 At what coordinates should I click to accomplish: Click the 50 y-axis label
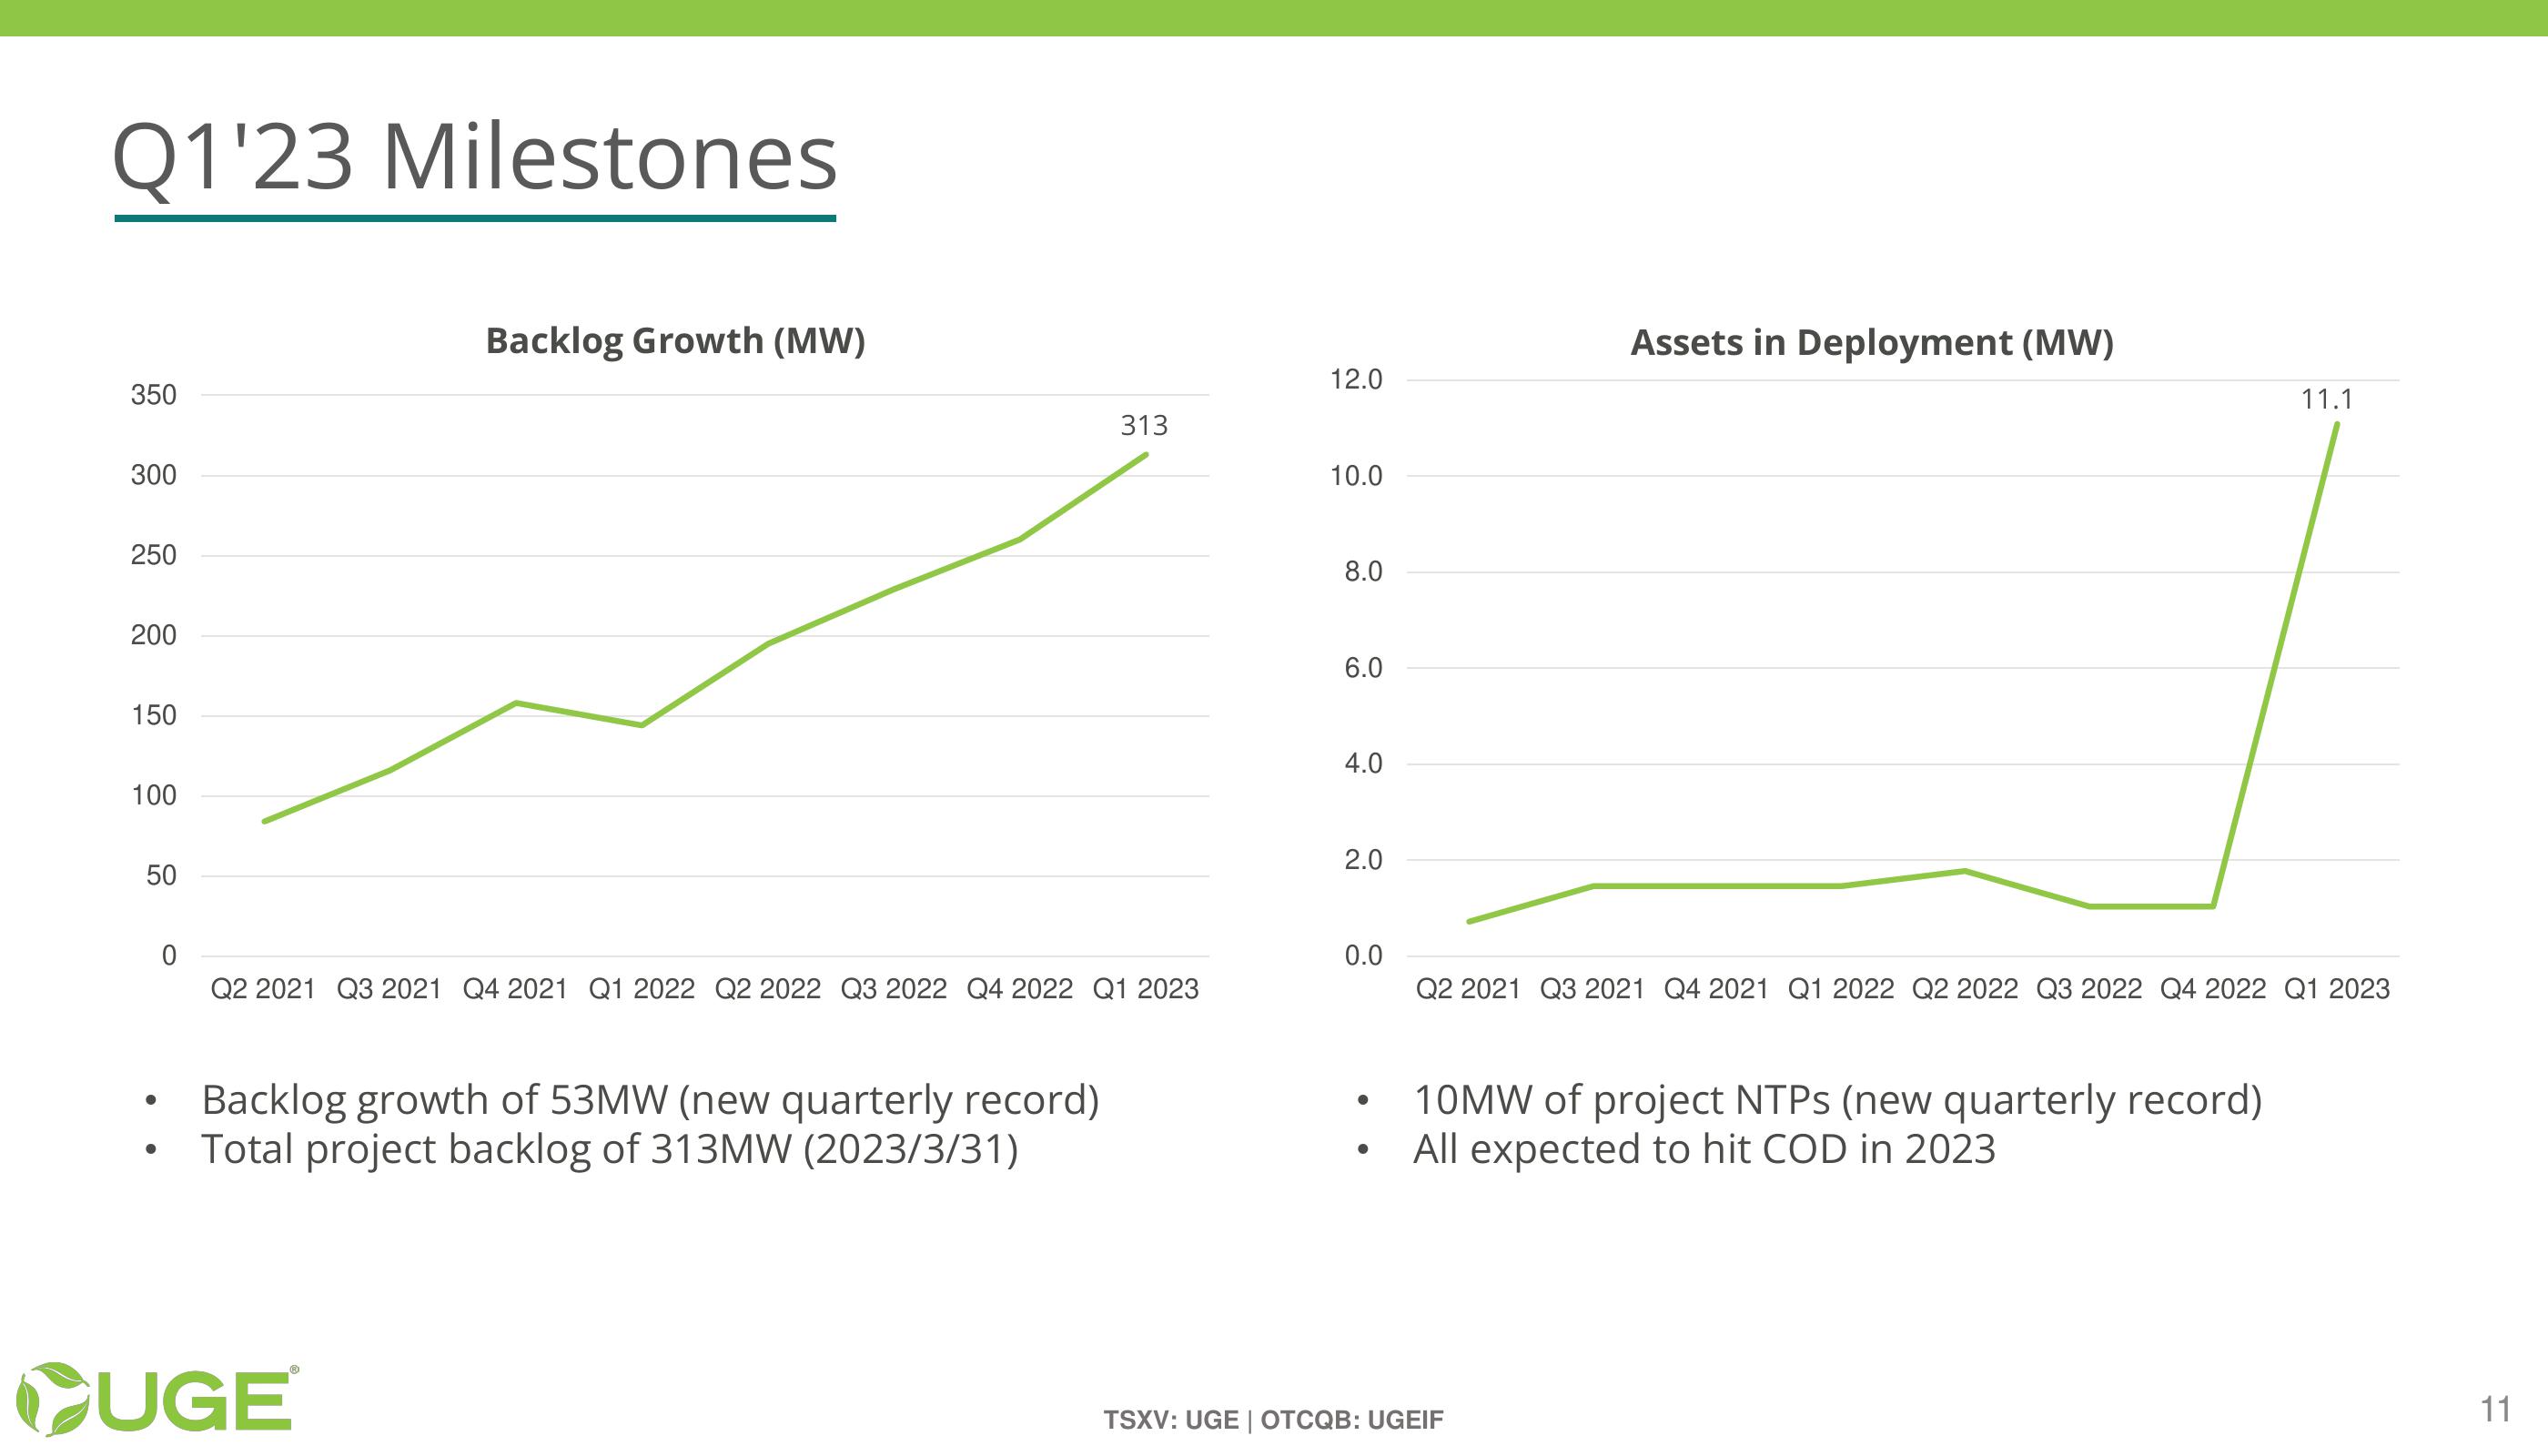[161, 876]
